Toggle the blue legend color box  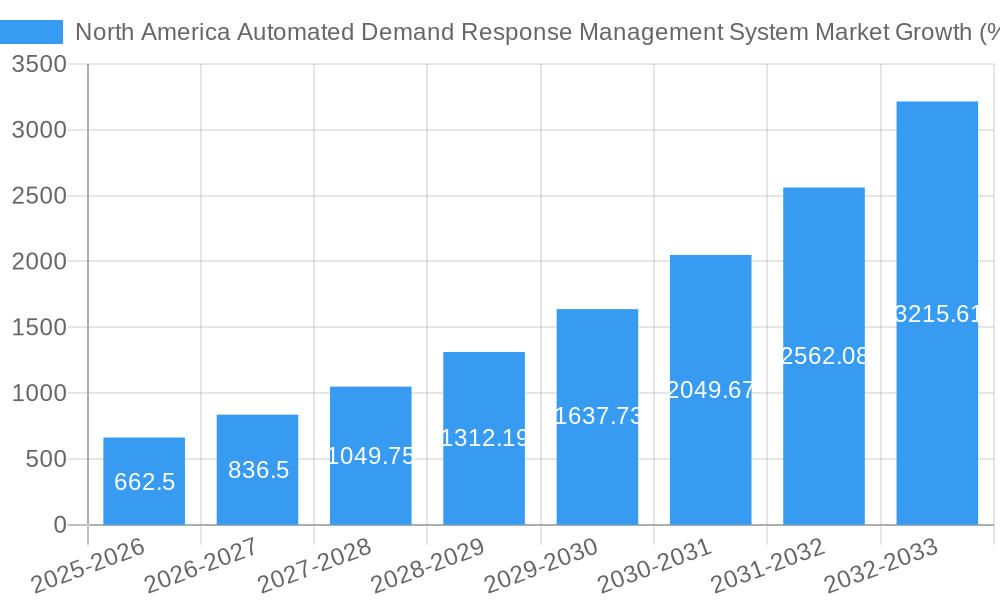point(31,32)
